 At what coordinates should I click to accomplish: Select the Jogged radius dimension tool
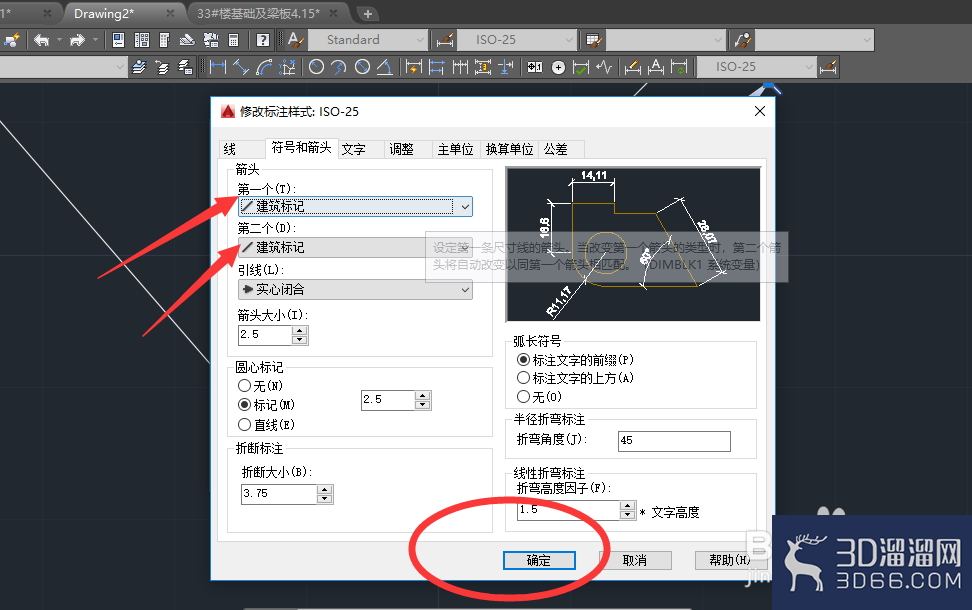(x=339, y=67)
